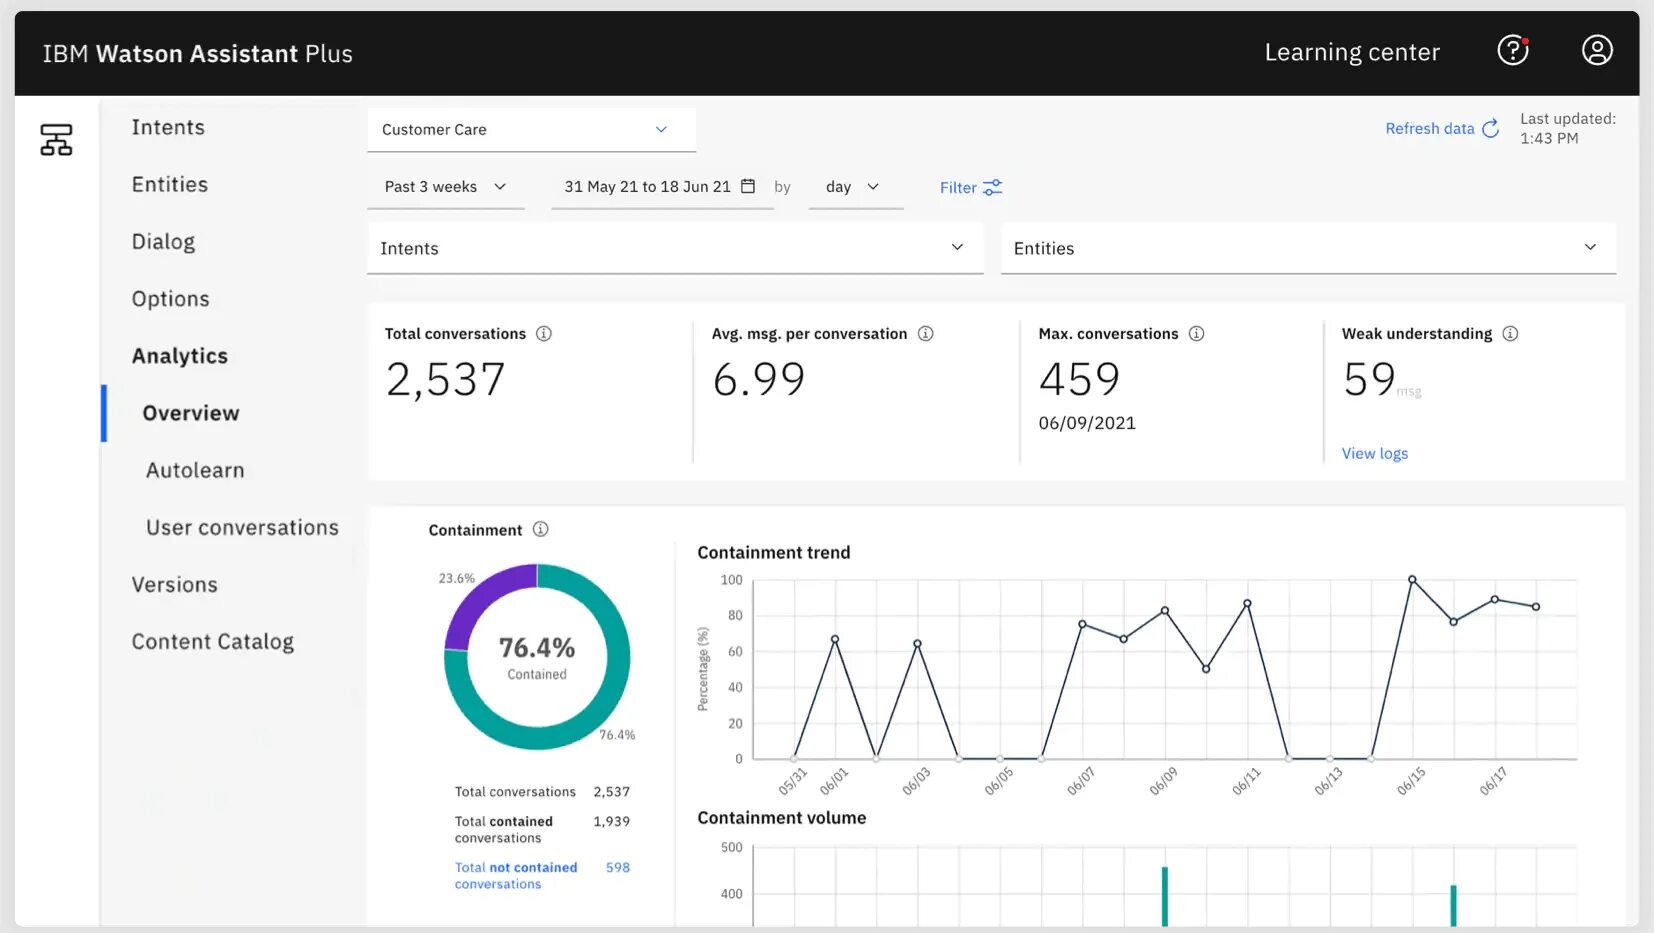Click the Containment volume heading
Screen dimensions: 1654x933
click(782, 817)
